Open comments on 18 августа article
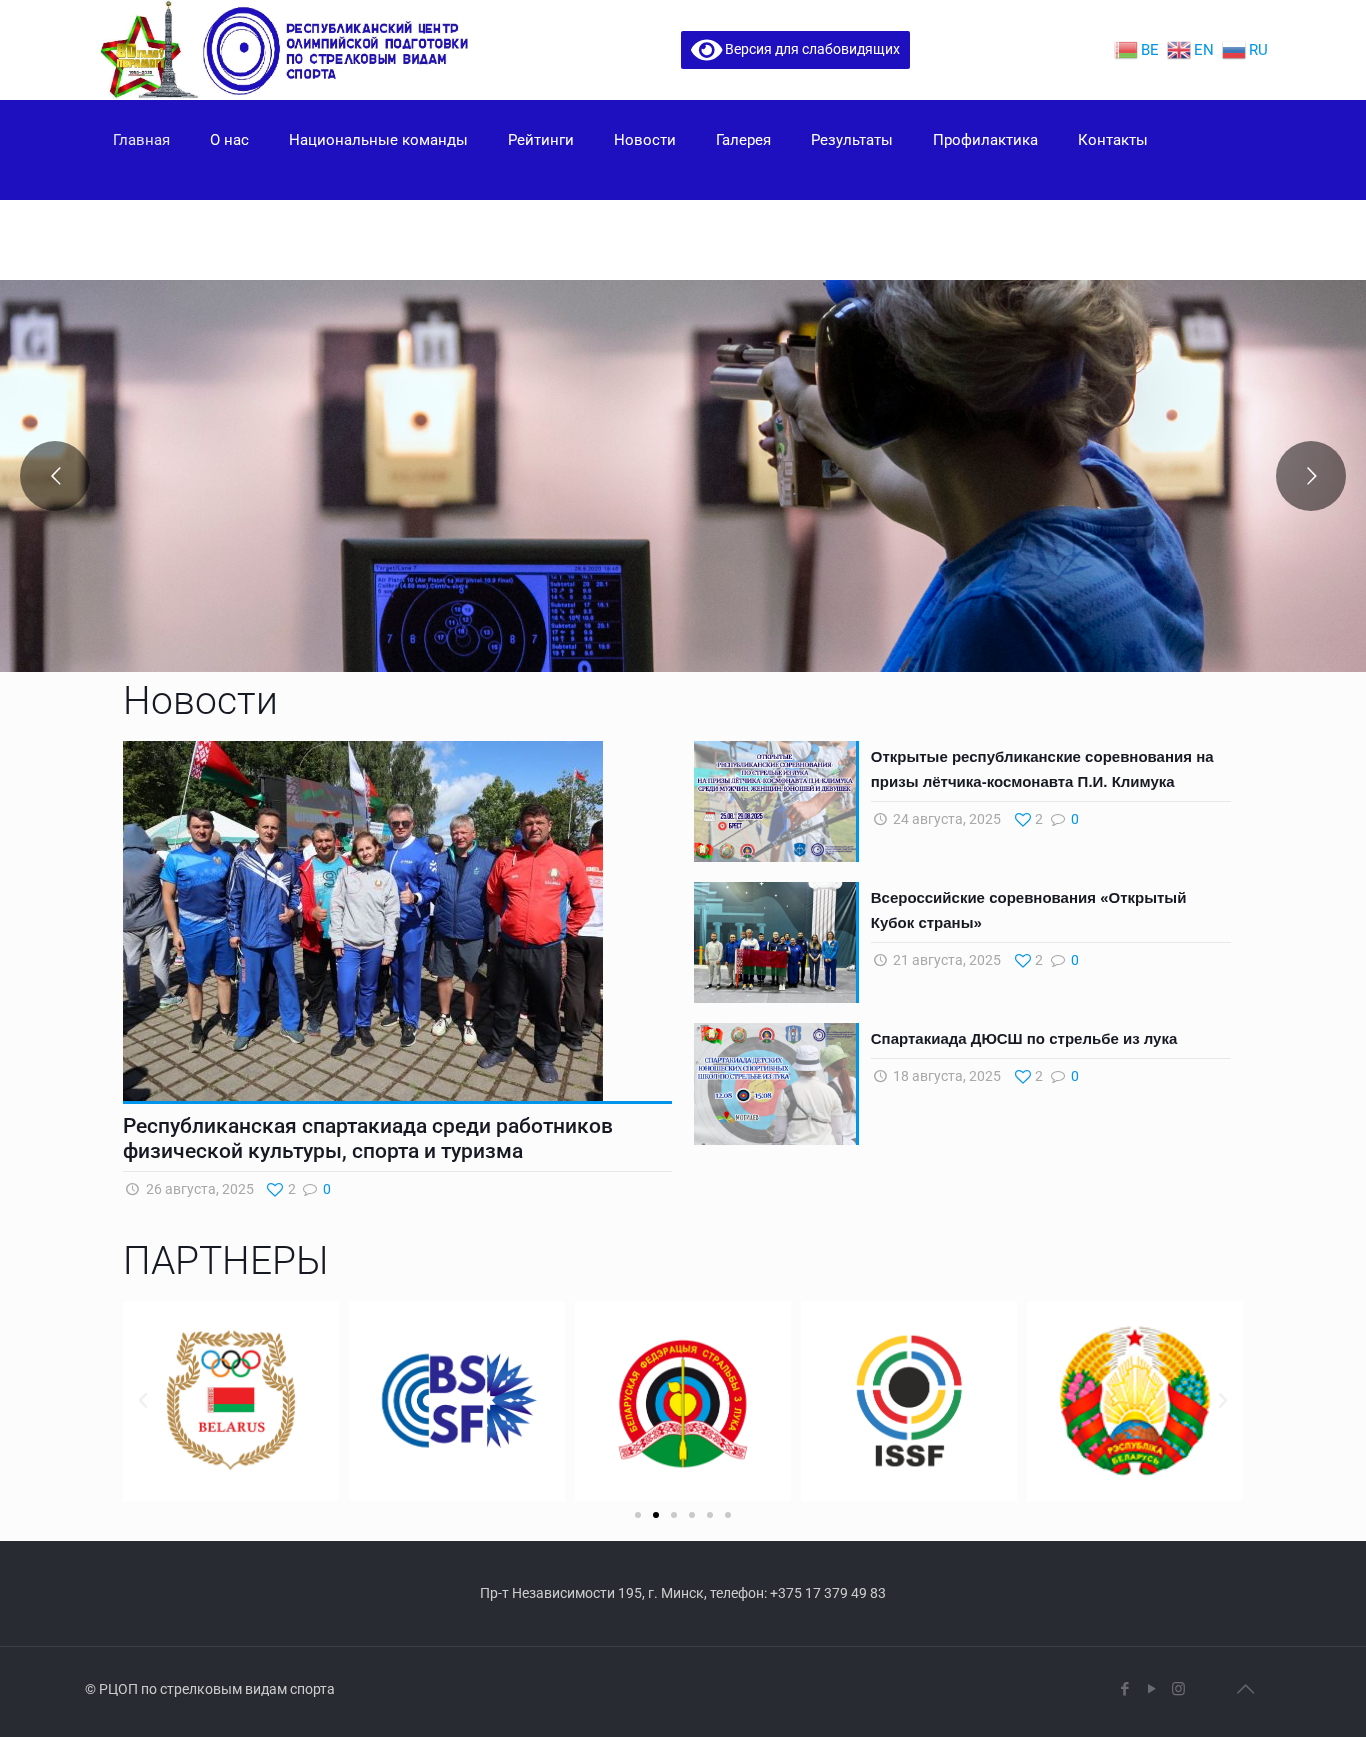1366x1737 pixels. click(1065, 1076)
